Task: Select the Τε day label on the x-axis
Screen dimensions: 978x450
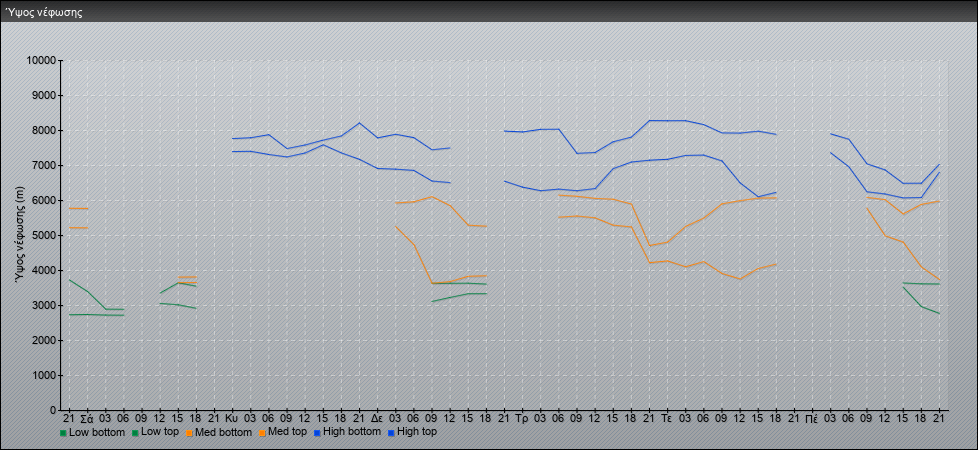Action: pyautogui.click(x=667, y=418)
